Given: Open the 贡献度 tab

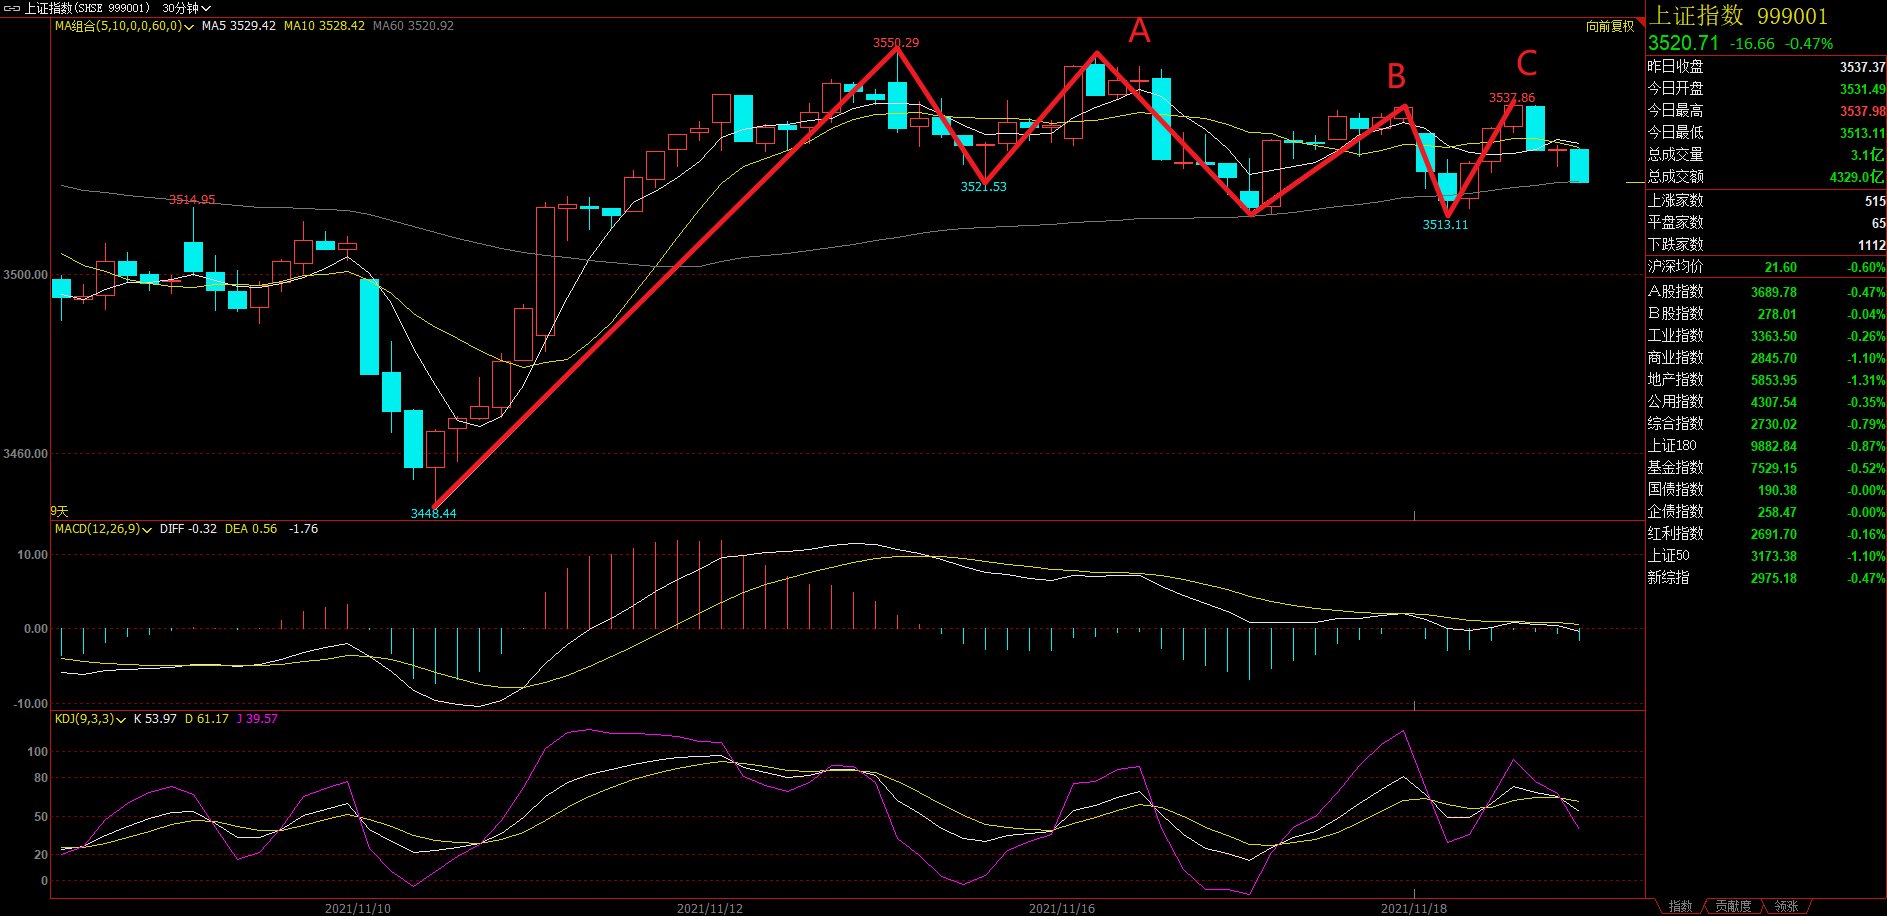Looking at the screenshot, I should pyautogui.click(x=1733, y=906).
